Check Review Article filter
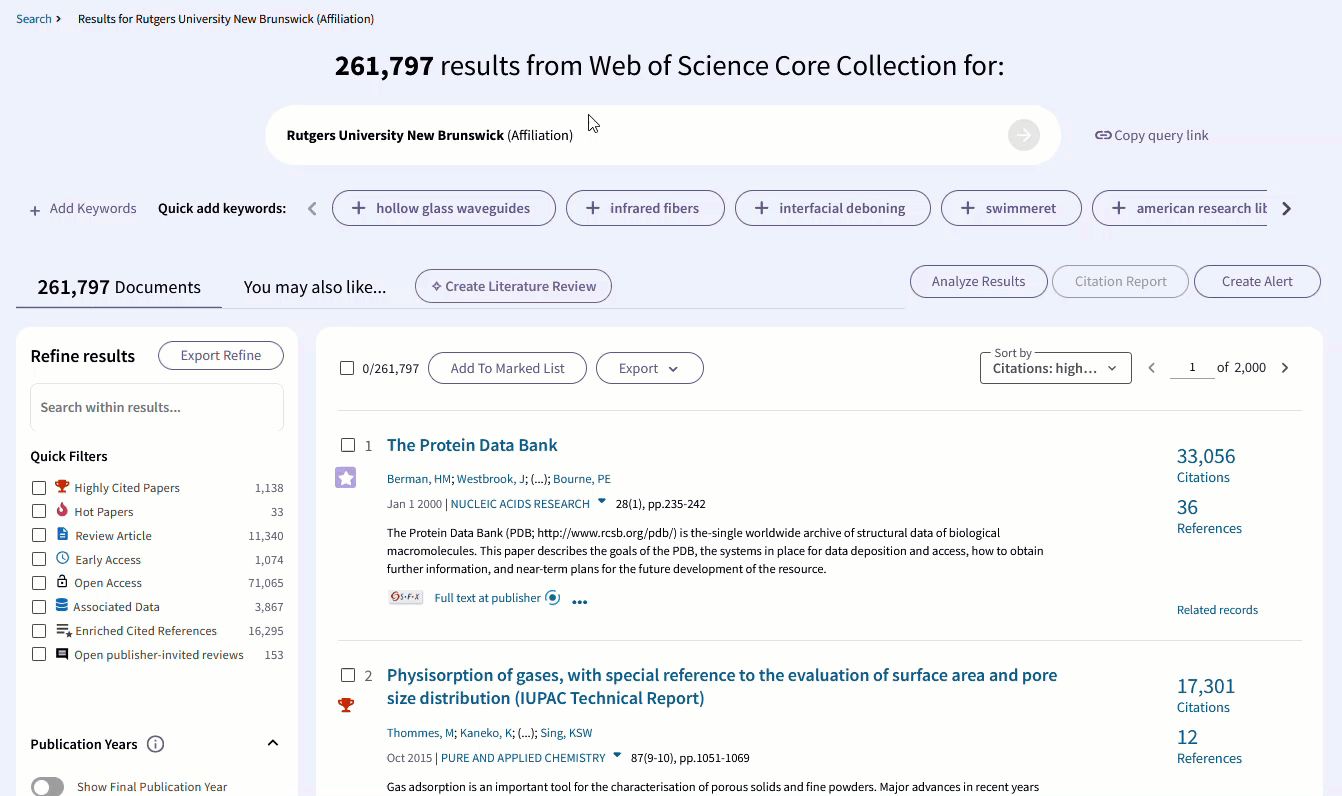Viewport: 1342px width, 796px height. pos(39,536)
